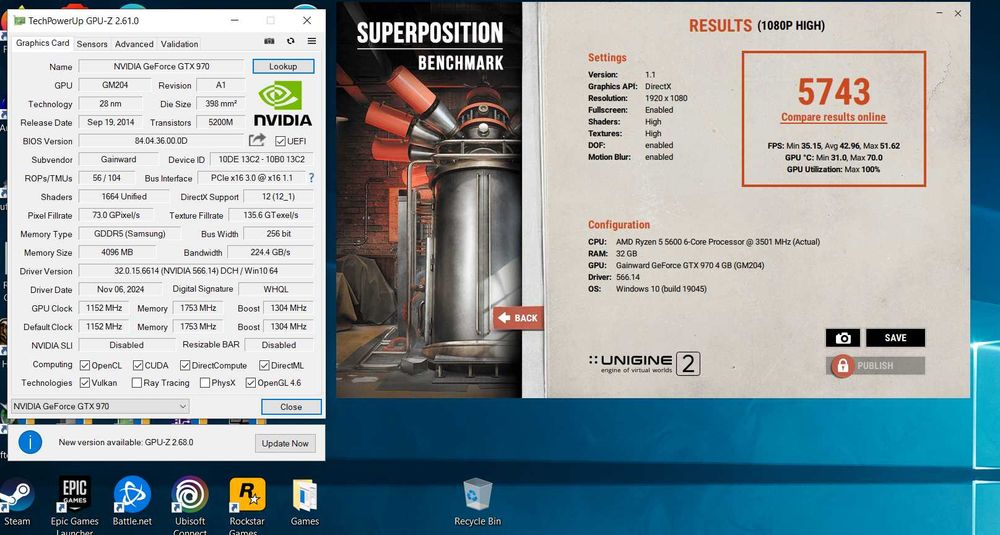1000x535 pixels.
Task: Click the Lookup button
Action: coord(283,66)
